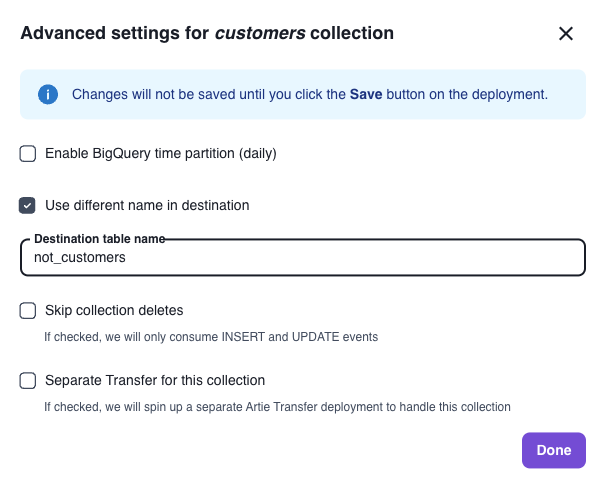Click the 'Separate Transfer for this collection' label
This screenshot has width=606, height=485.
click(155, 380)
